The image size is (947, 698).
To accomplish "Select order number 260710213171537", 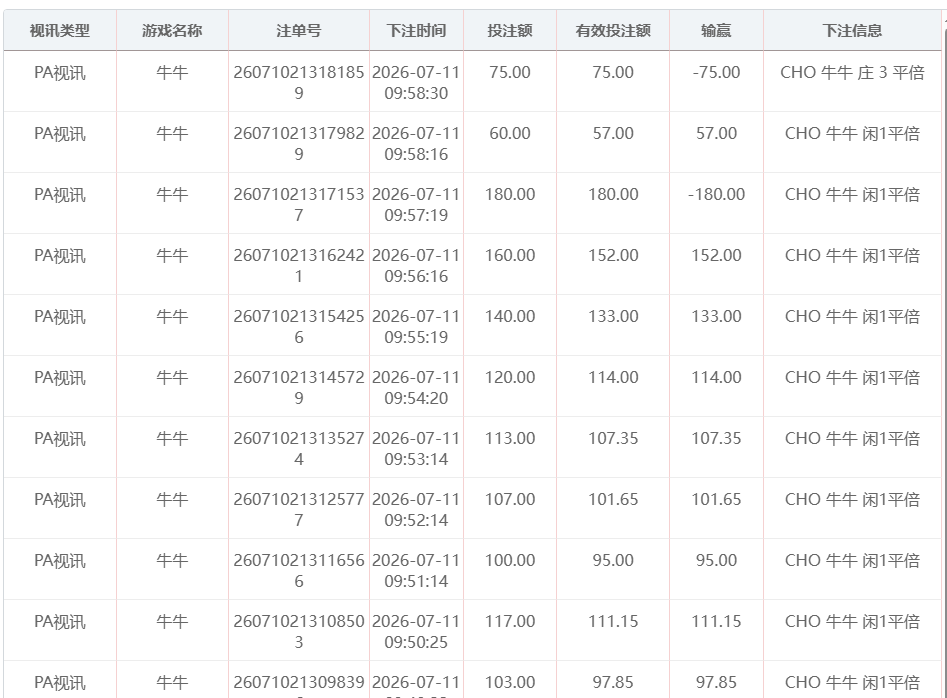I will pyautogui.click(x=298, y=205).
